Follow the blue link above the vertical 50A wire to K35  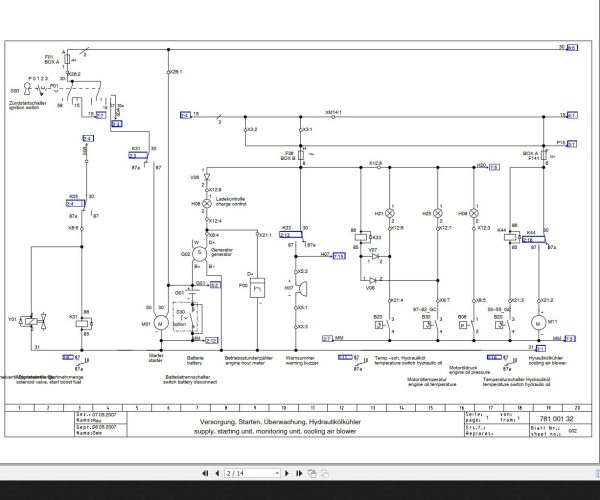point(88,138)
